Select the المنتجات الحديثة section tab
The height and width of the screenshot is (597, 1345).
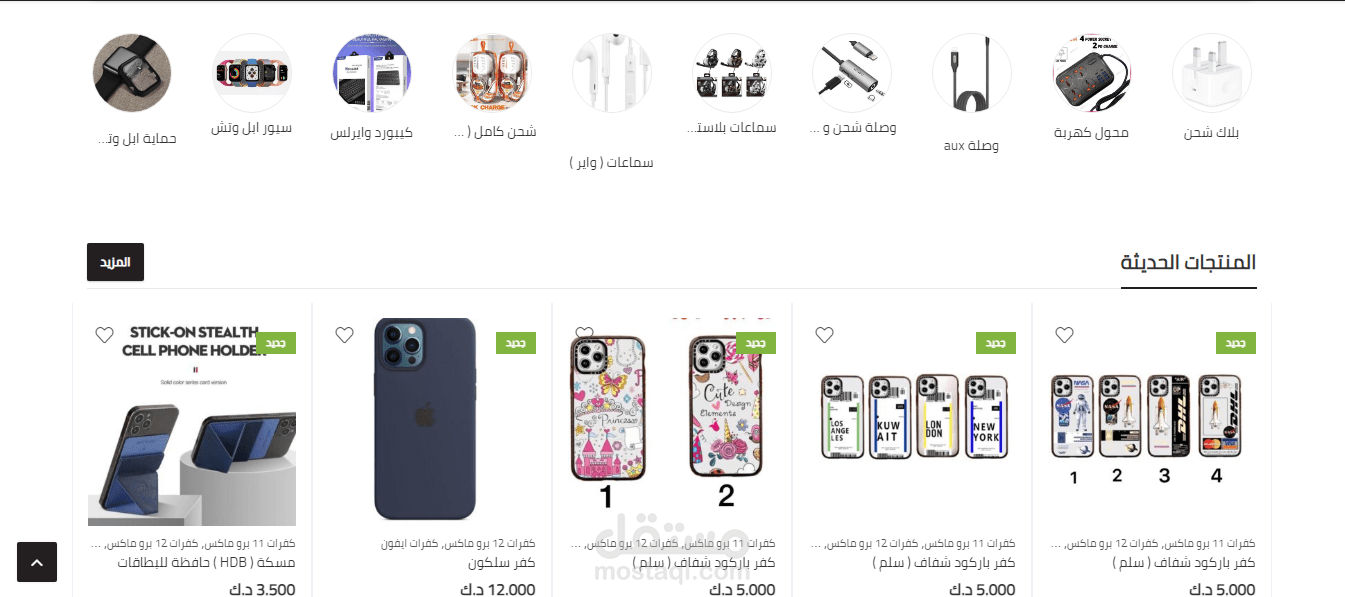[x=1188, y=263]
